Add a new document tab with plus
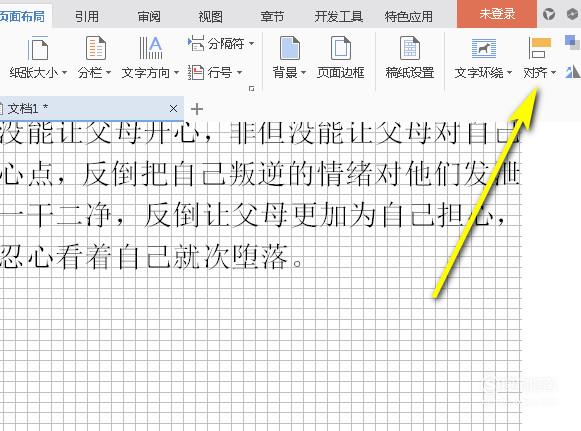The width and height of the screenshot is (581, 431). pyautogui.click(x=197, y=109)
